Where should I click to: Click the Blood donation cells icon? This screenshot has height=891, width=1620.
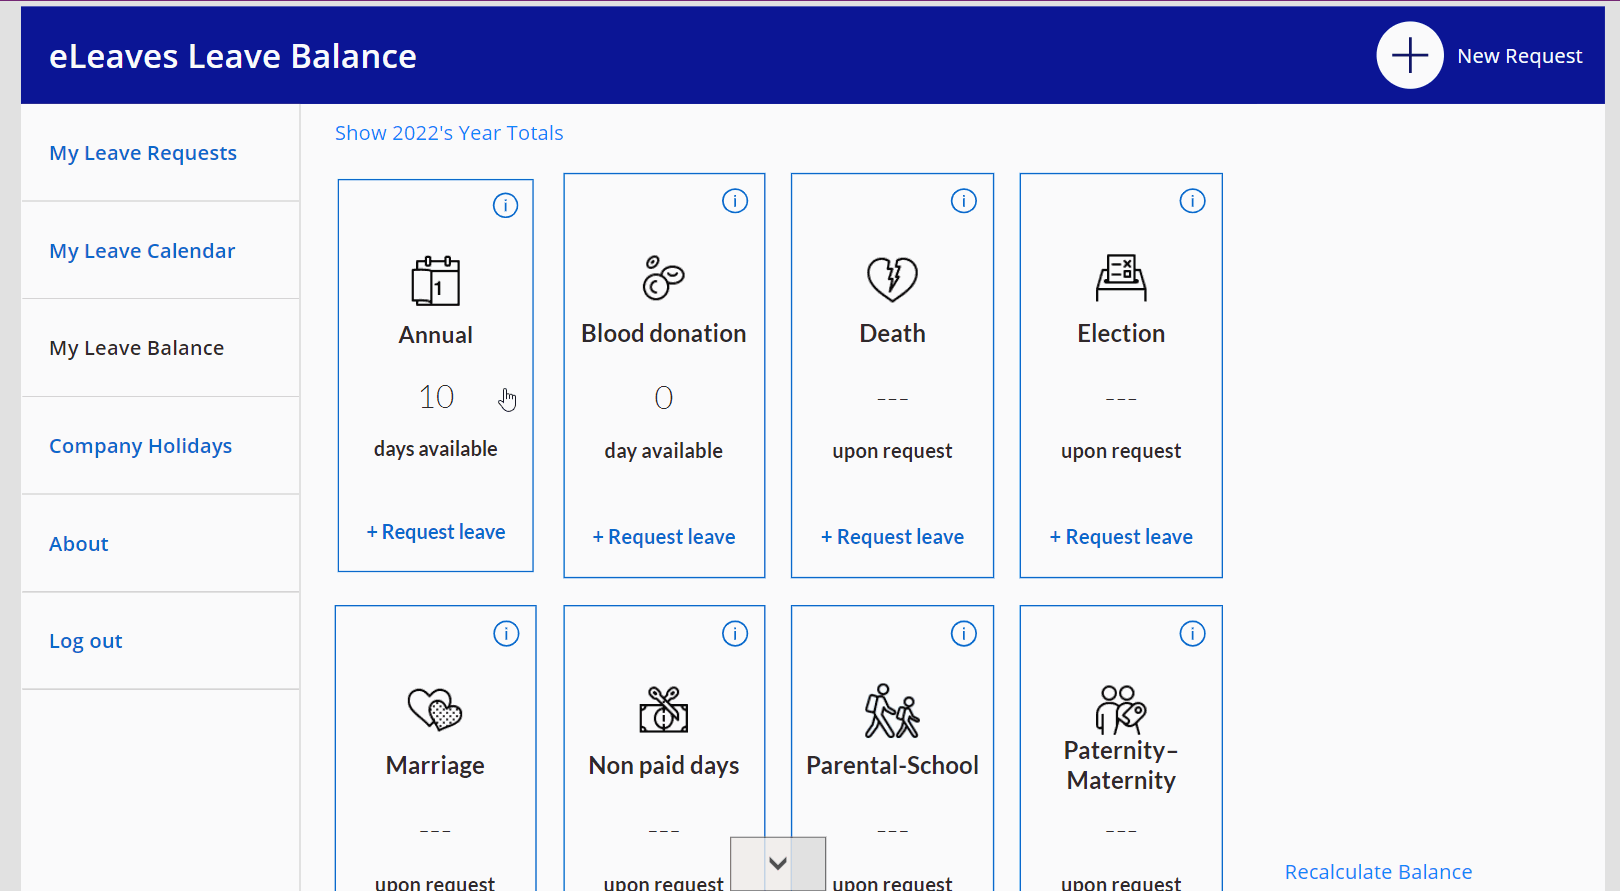(x=664, y=278)
